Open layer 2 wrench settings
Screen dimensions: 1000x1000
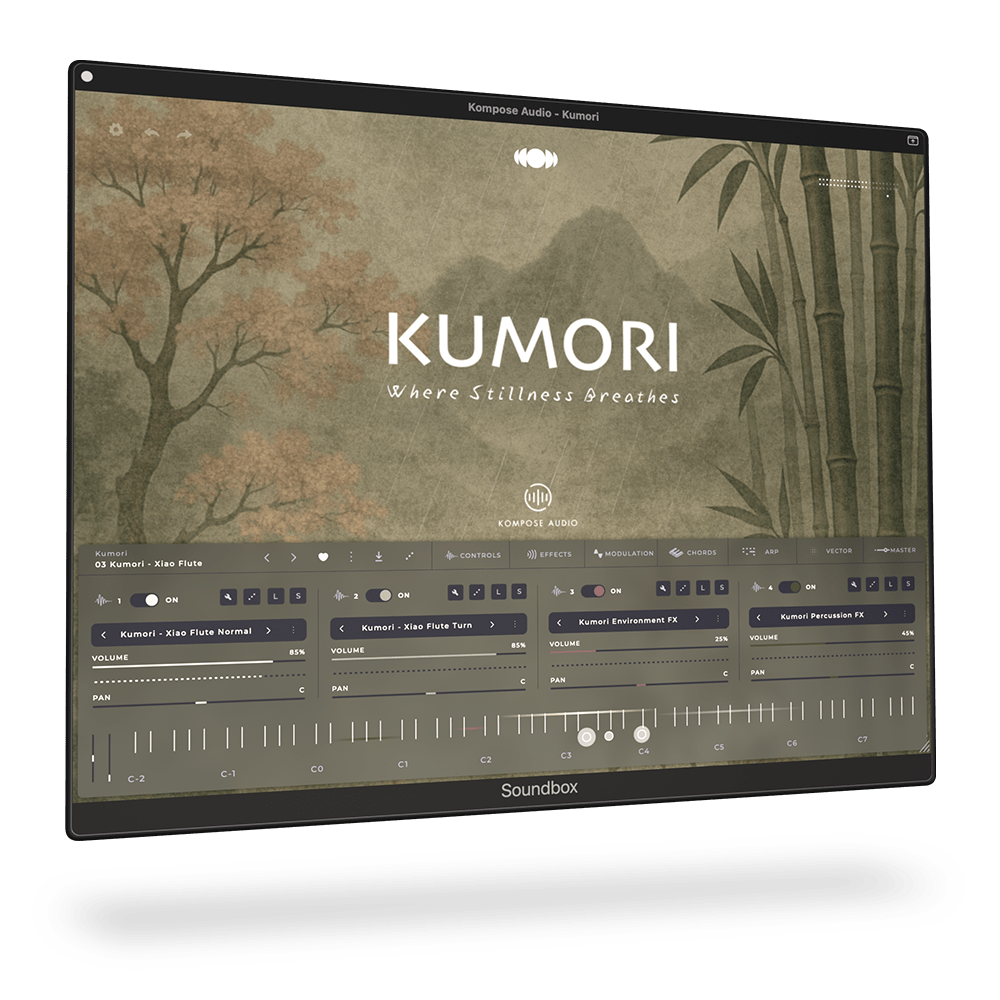[x=455, y=592]
